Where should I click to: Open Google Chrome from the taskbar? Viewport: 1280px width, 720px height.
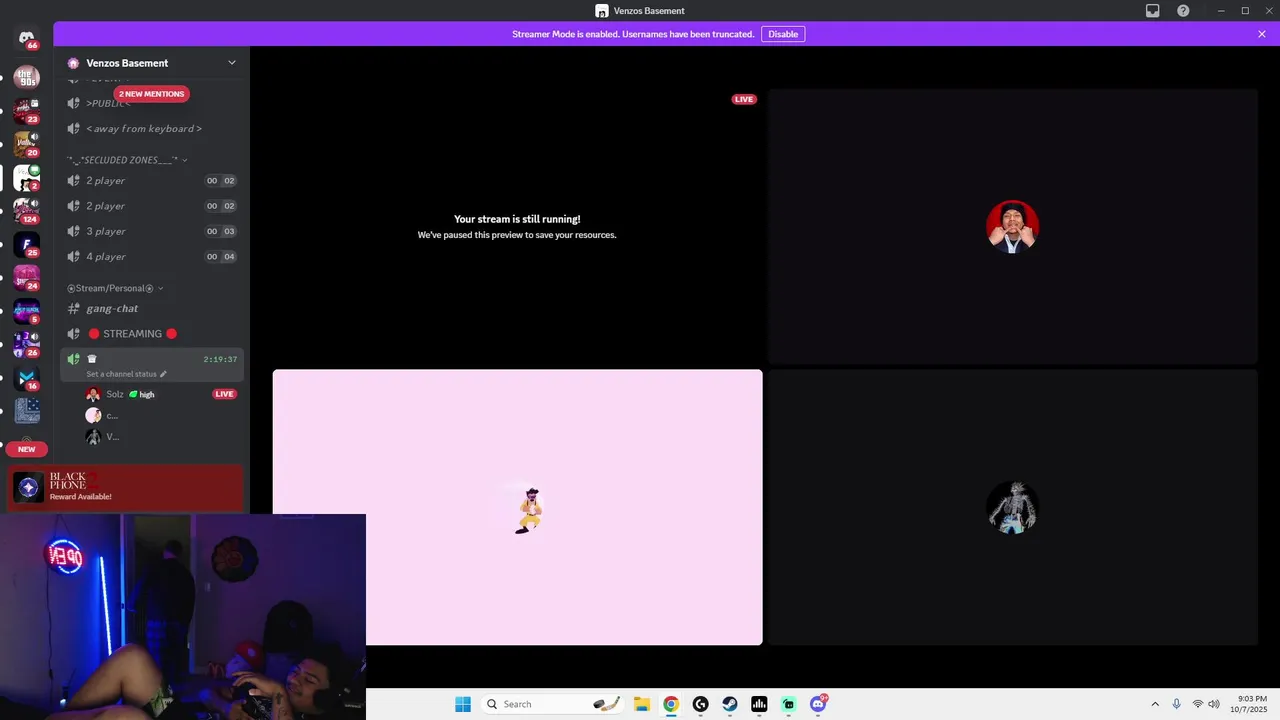671,704
